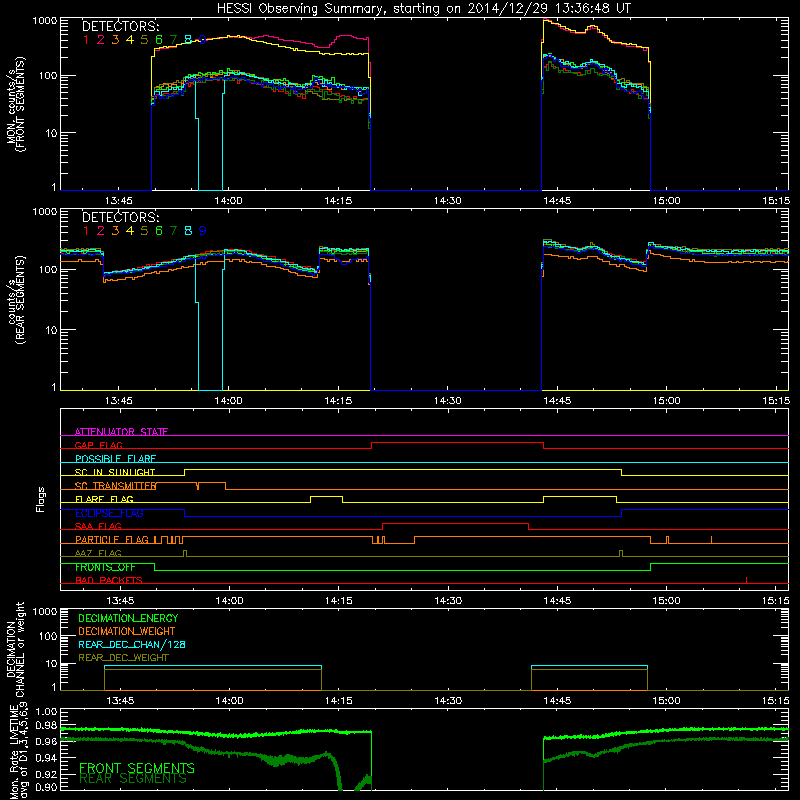Click the REAR SEGMENTS livetime legend label

pyautogui.click(x=133, y=779)
